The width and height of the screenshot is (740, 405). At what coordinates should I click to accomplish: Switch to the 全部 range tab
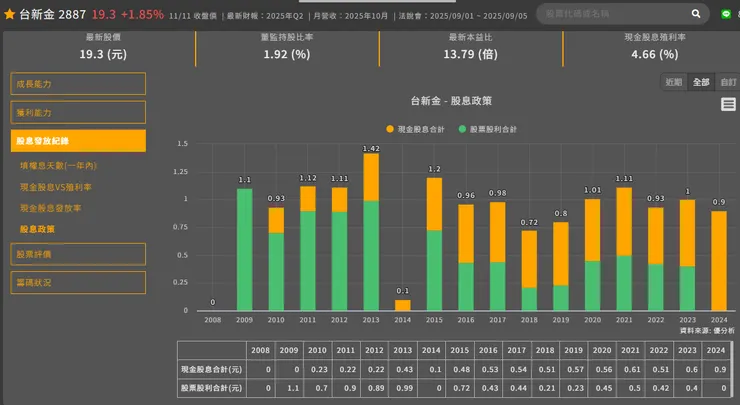[x=701, y=82]
